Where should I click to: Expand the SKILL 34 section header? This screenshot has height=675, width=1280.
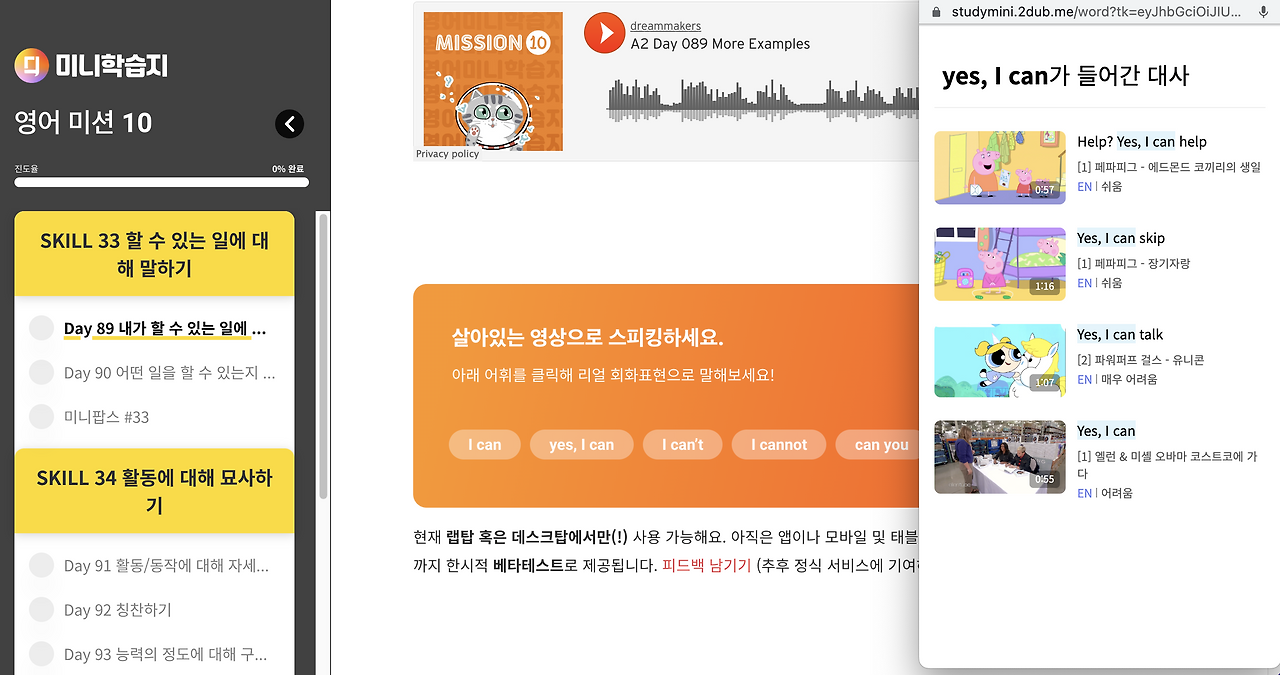155,491
